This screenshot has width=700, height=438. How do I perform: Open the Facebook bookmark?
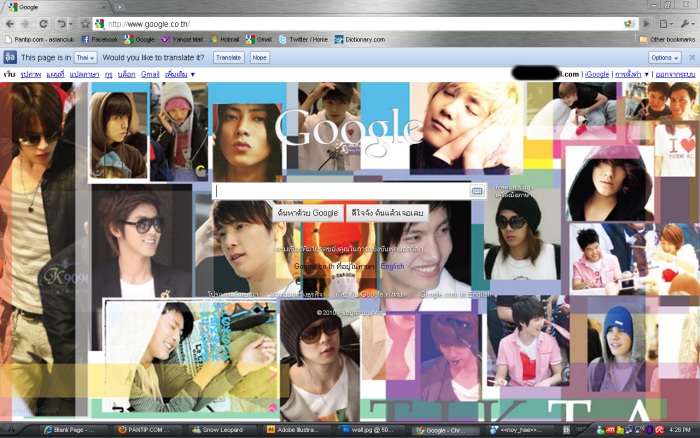[x=100, y=39]
